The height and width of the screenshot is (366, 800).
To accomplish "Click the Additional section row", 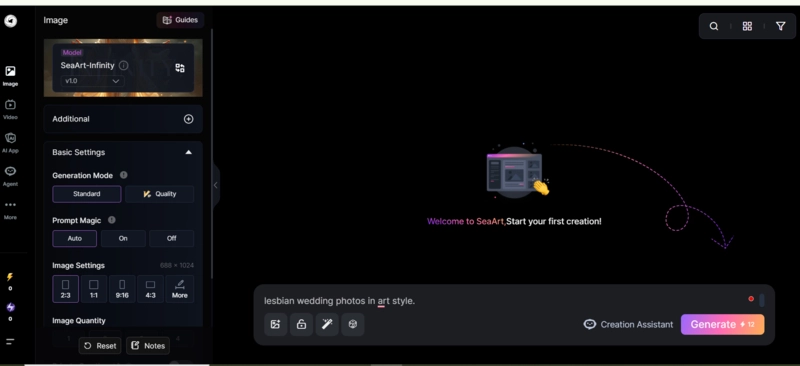I will coord(123,119).
